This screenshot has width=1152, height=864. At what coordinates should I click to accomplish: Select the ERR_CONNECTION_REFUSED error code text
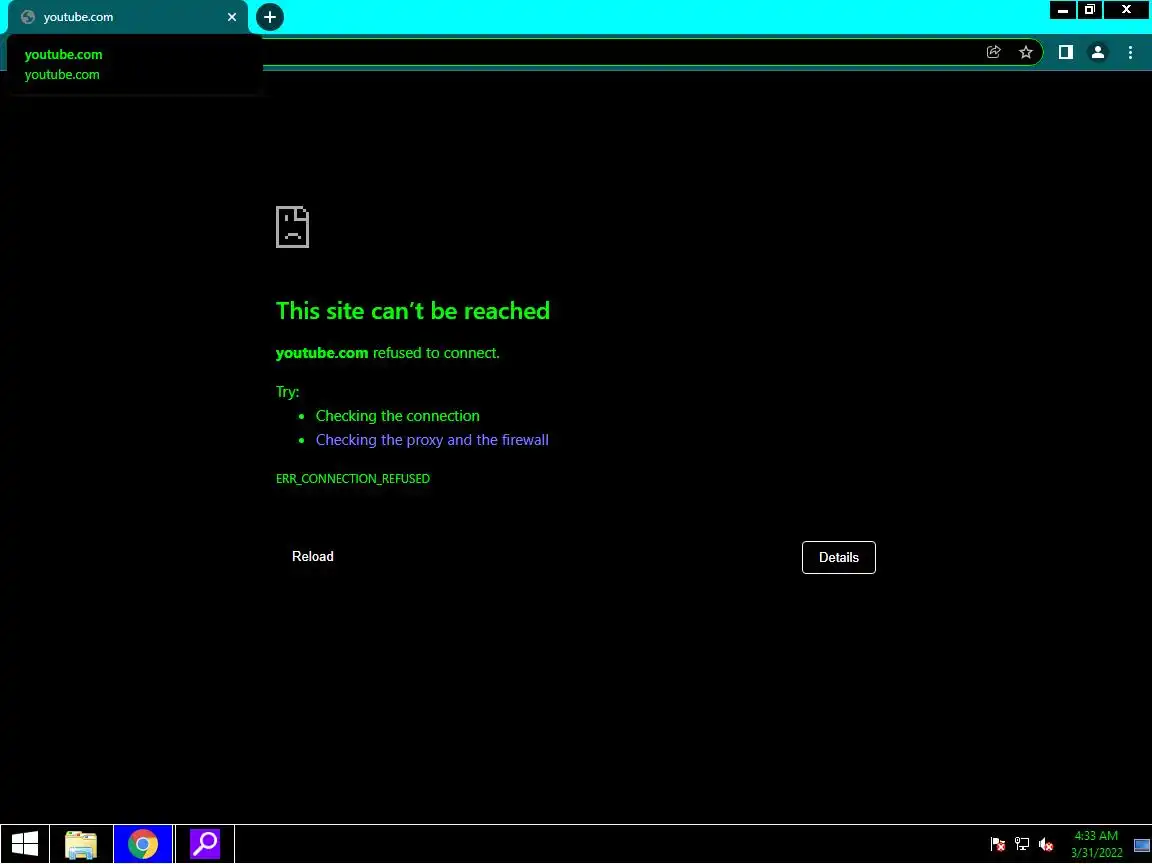click(x=353, y=479)
